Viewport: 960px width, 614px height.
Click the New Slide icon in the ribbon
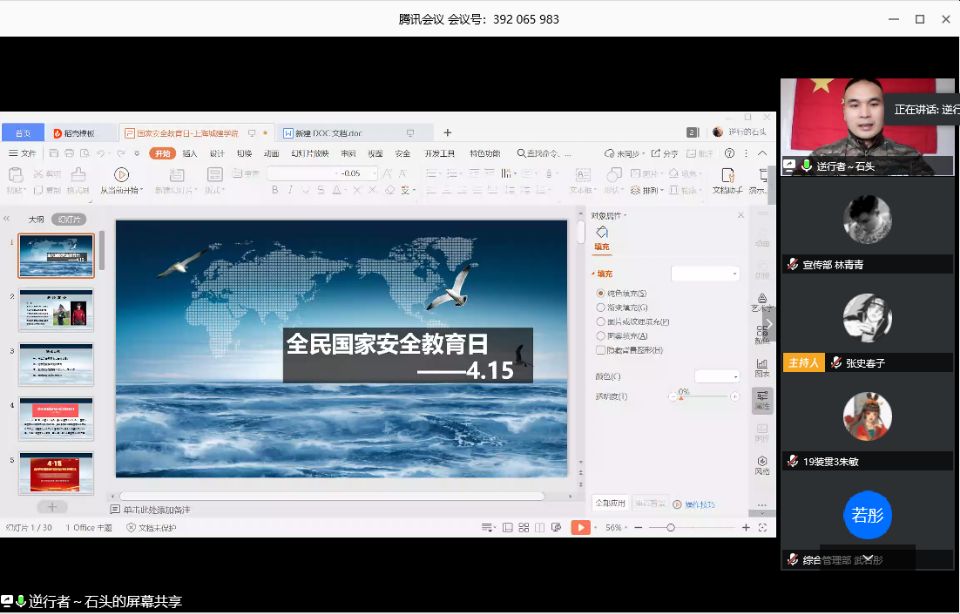click(177, 175)
